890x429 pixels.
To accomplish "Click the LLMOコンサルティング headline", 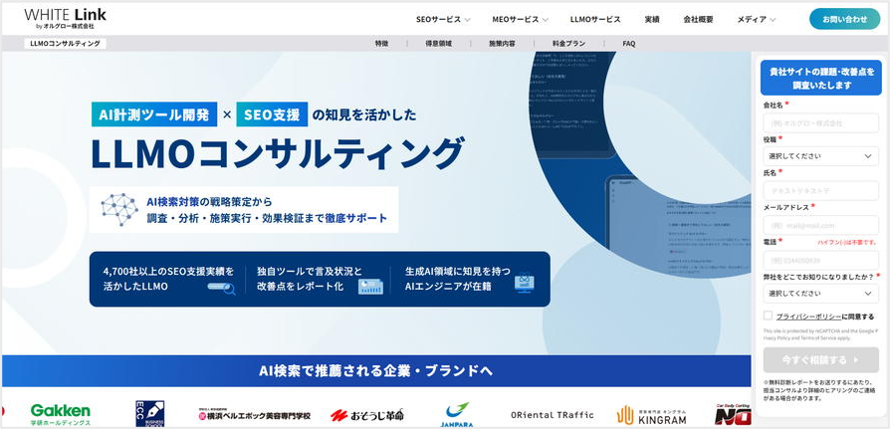I will click(x=278, y=154).
